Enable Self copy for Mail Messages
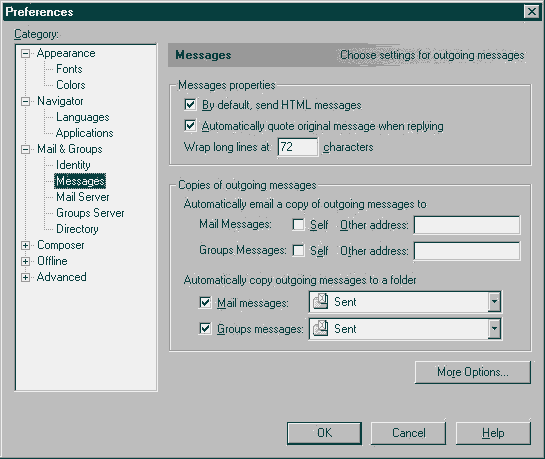Image resolution: width=545 pixels, height=459 pixels. tap(298, 225)
